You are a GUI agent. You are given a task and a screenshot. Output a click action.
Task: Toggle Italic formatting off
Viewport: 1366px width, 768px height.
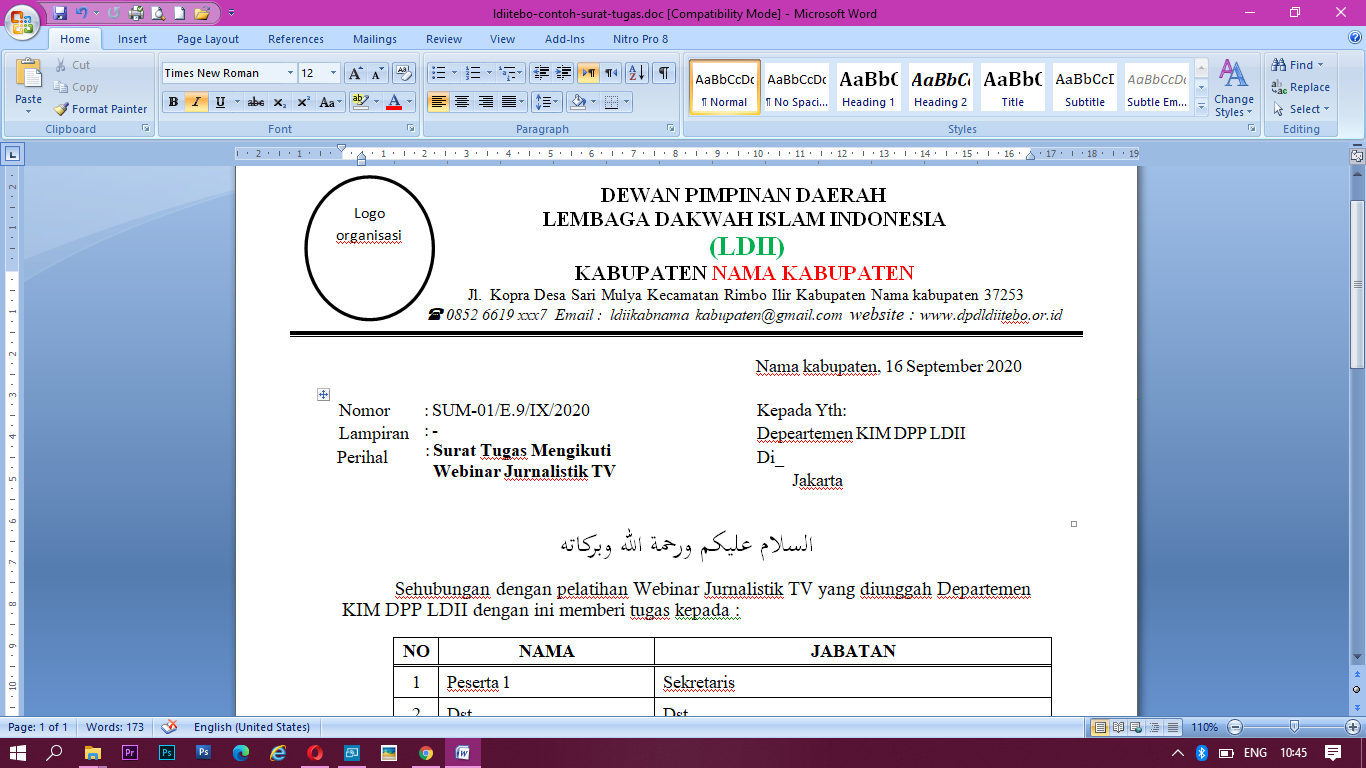tap(197, 102)
